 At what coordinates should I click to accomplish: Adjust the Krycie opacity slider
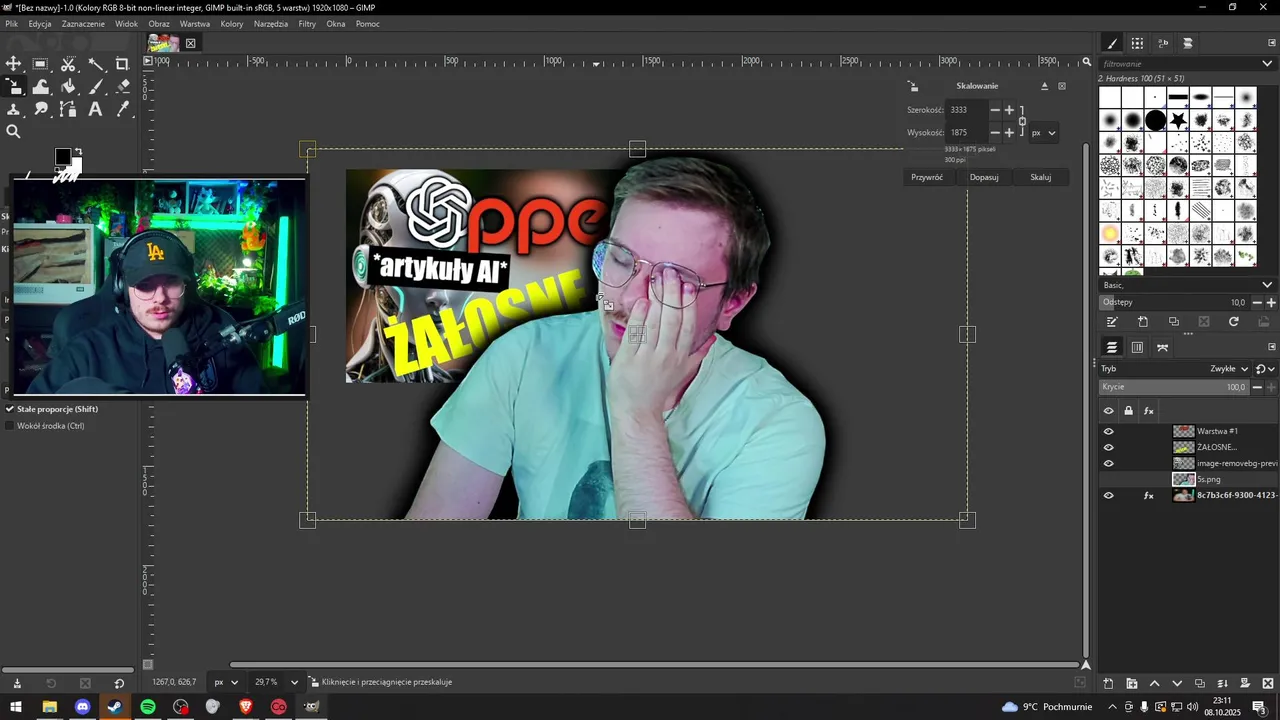click(1174, 387)
